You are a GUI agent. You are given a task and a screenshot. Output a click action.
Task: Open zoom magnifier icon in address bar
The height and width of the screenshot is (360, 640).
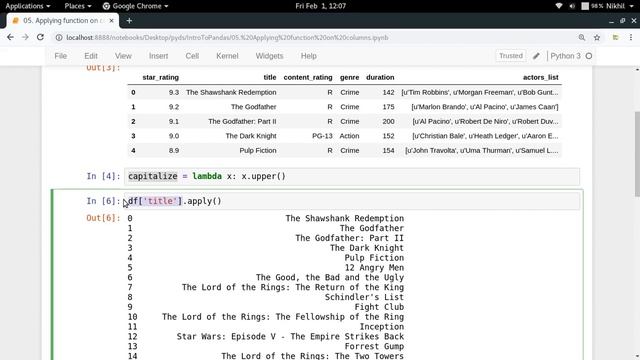tap(582, 38)
